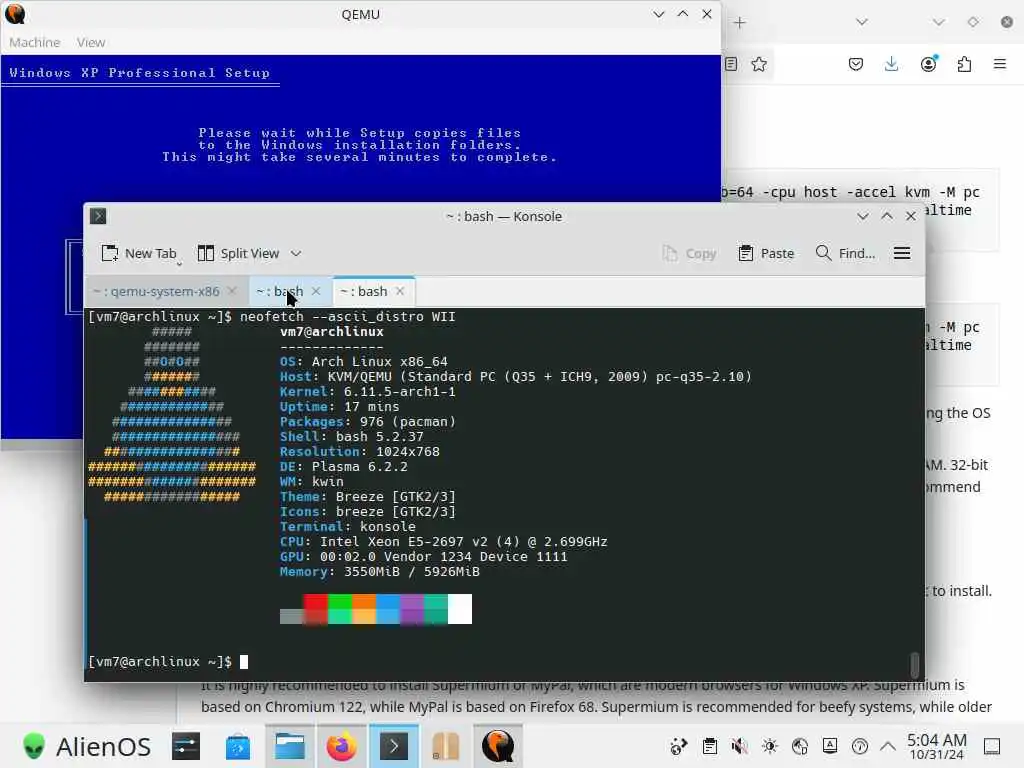Click the white neofetch color block
Image resolution: width=1024 pixels, height=768 pixels.
[460, 609]
